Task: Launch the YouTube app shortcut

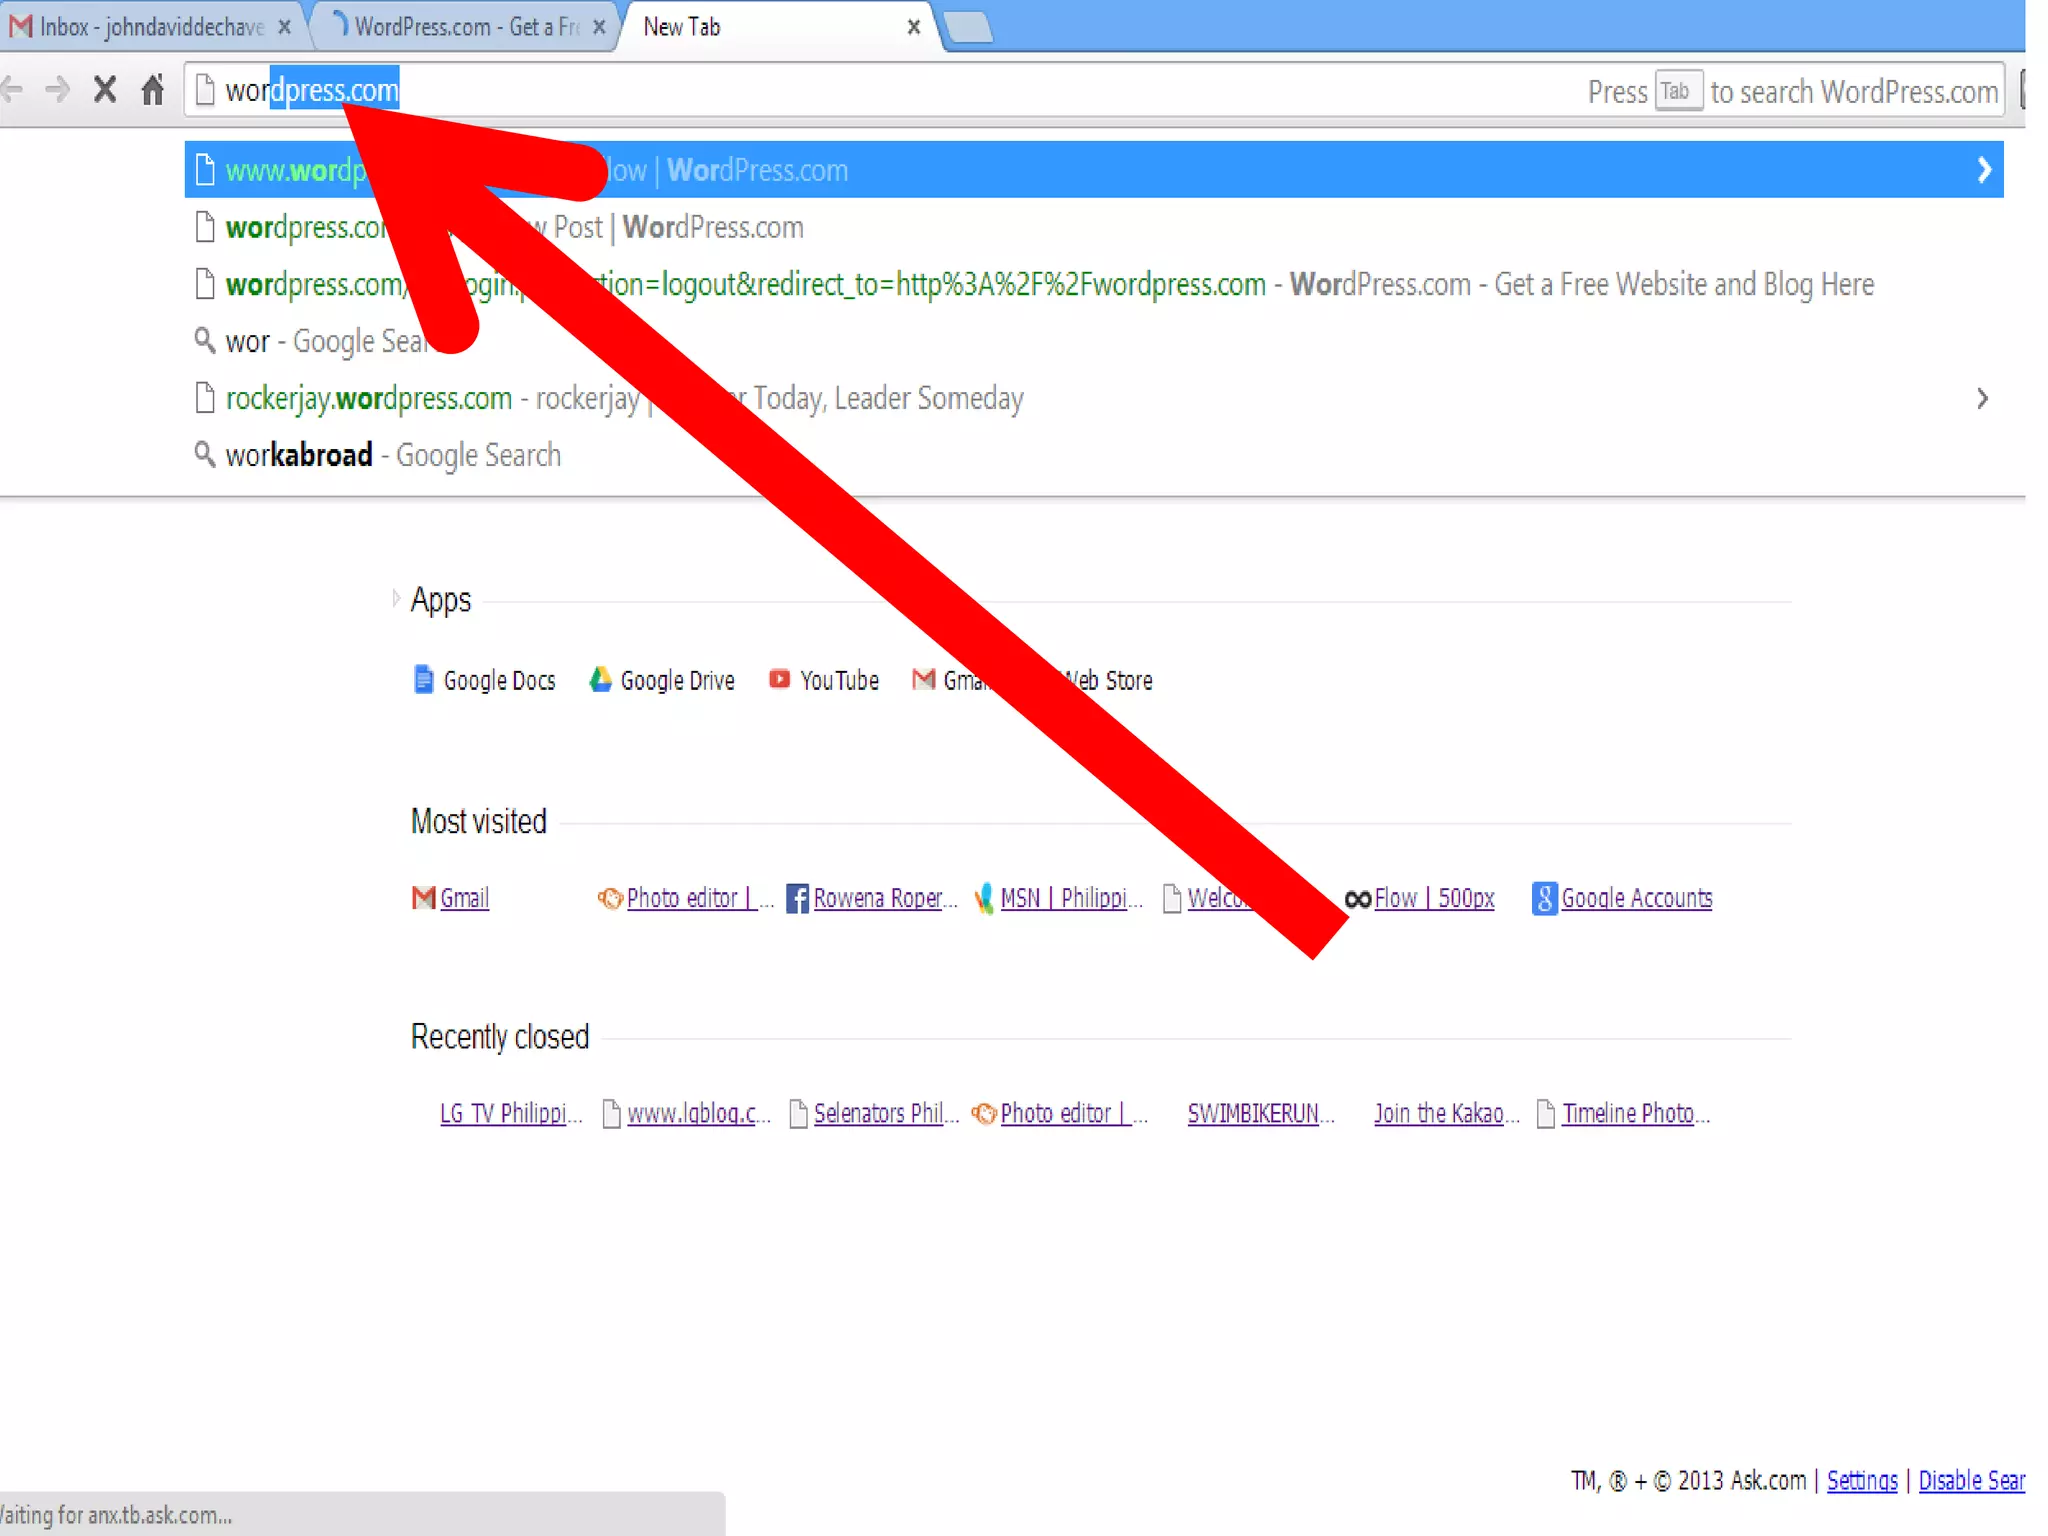Action: (x=823, y=680)
